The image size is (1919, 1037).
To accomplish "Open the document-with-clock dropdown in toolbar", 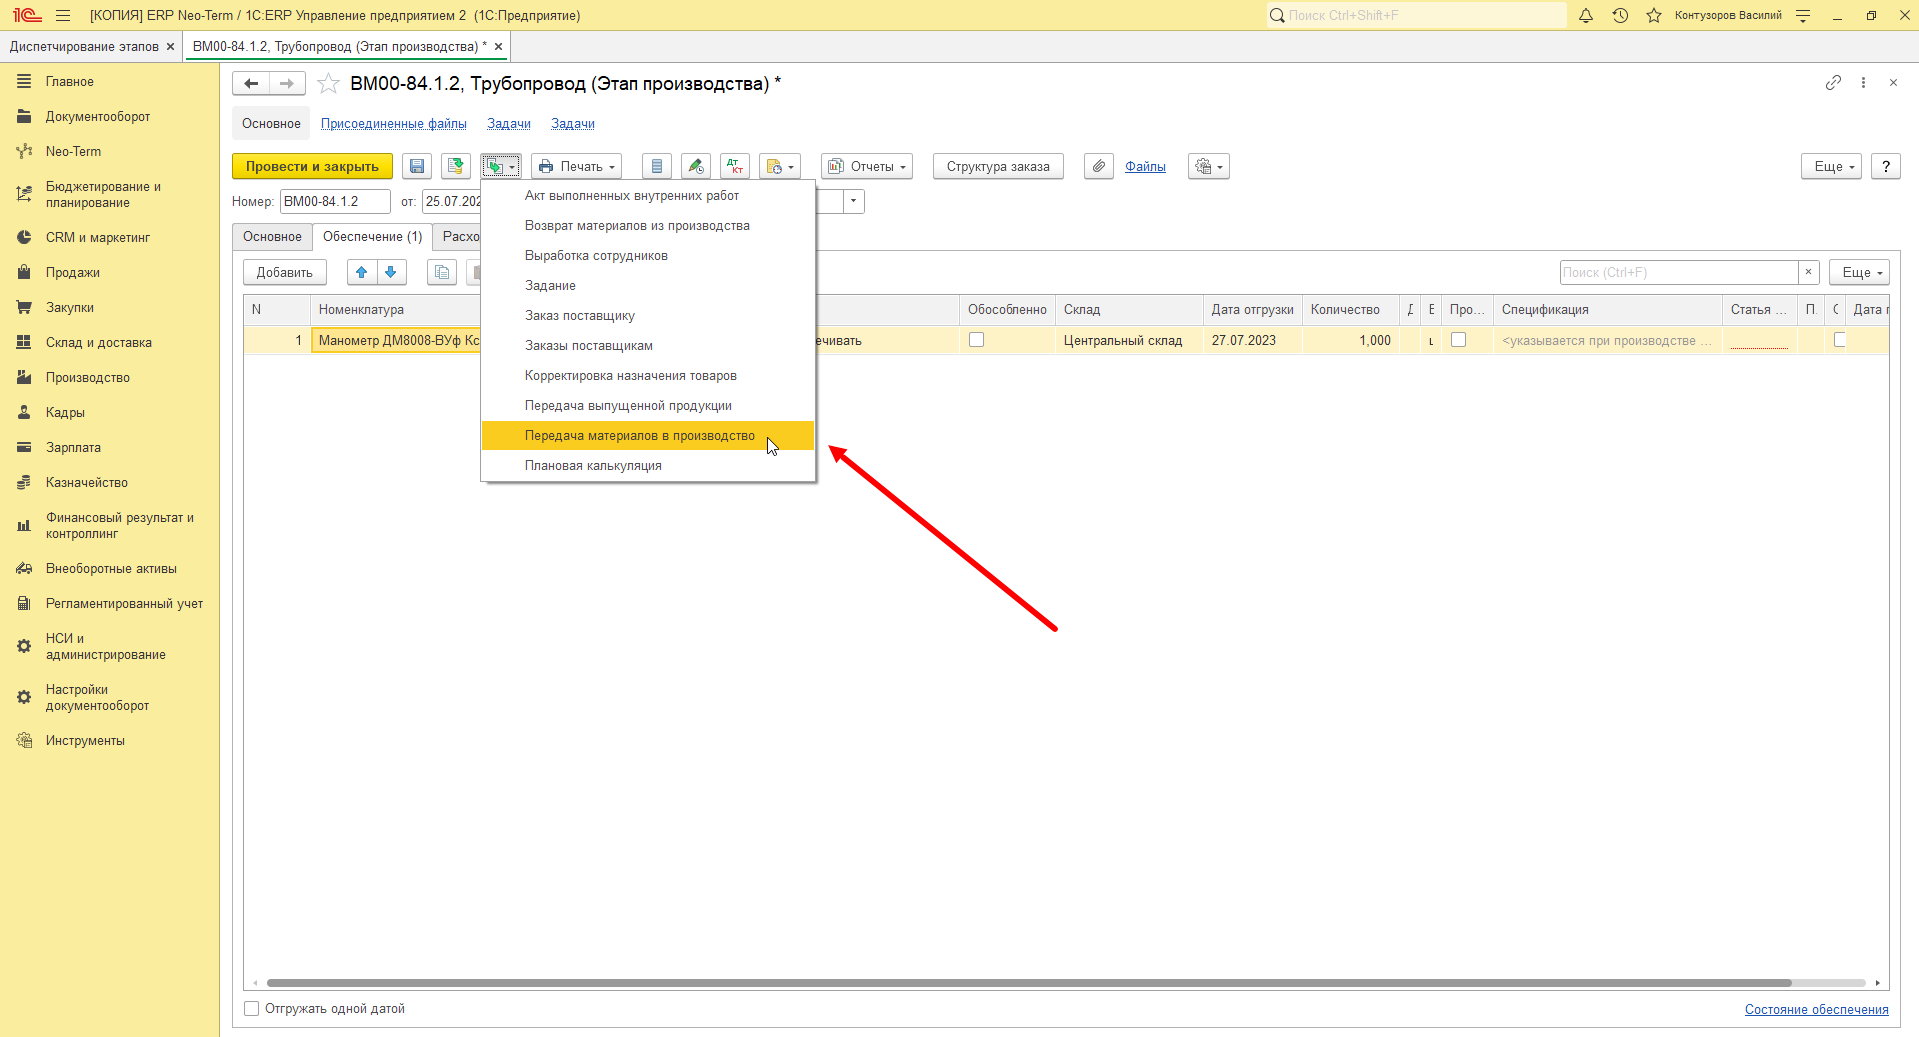I will [x=780, y=166].
